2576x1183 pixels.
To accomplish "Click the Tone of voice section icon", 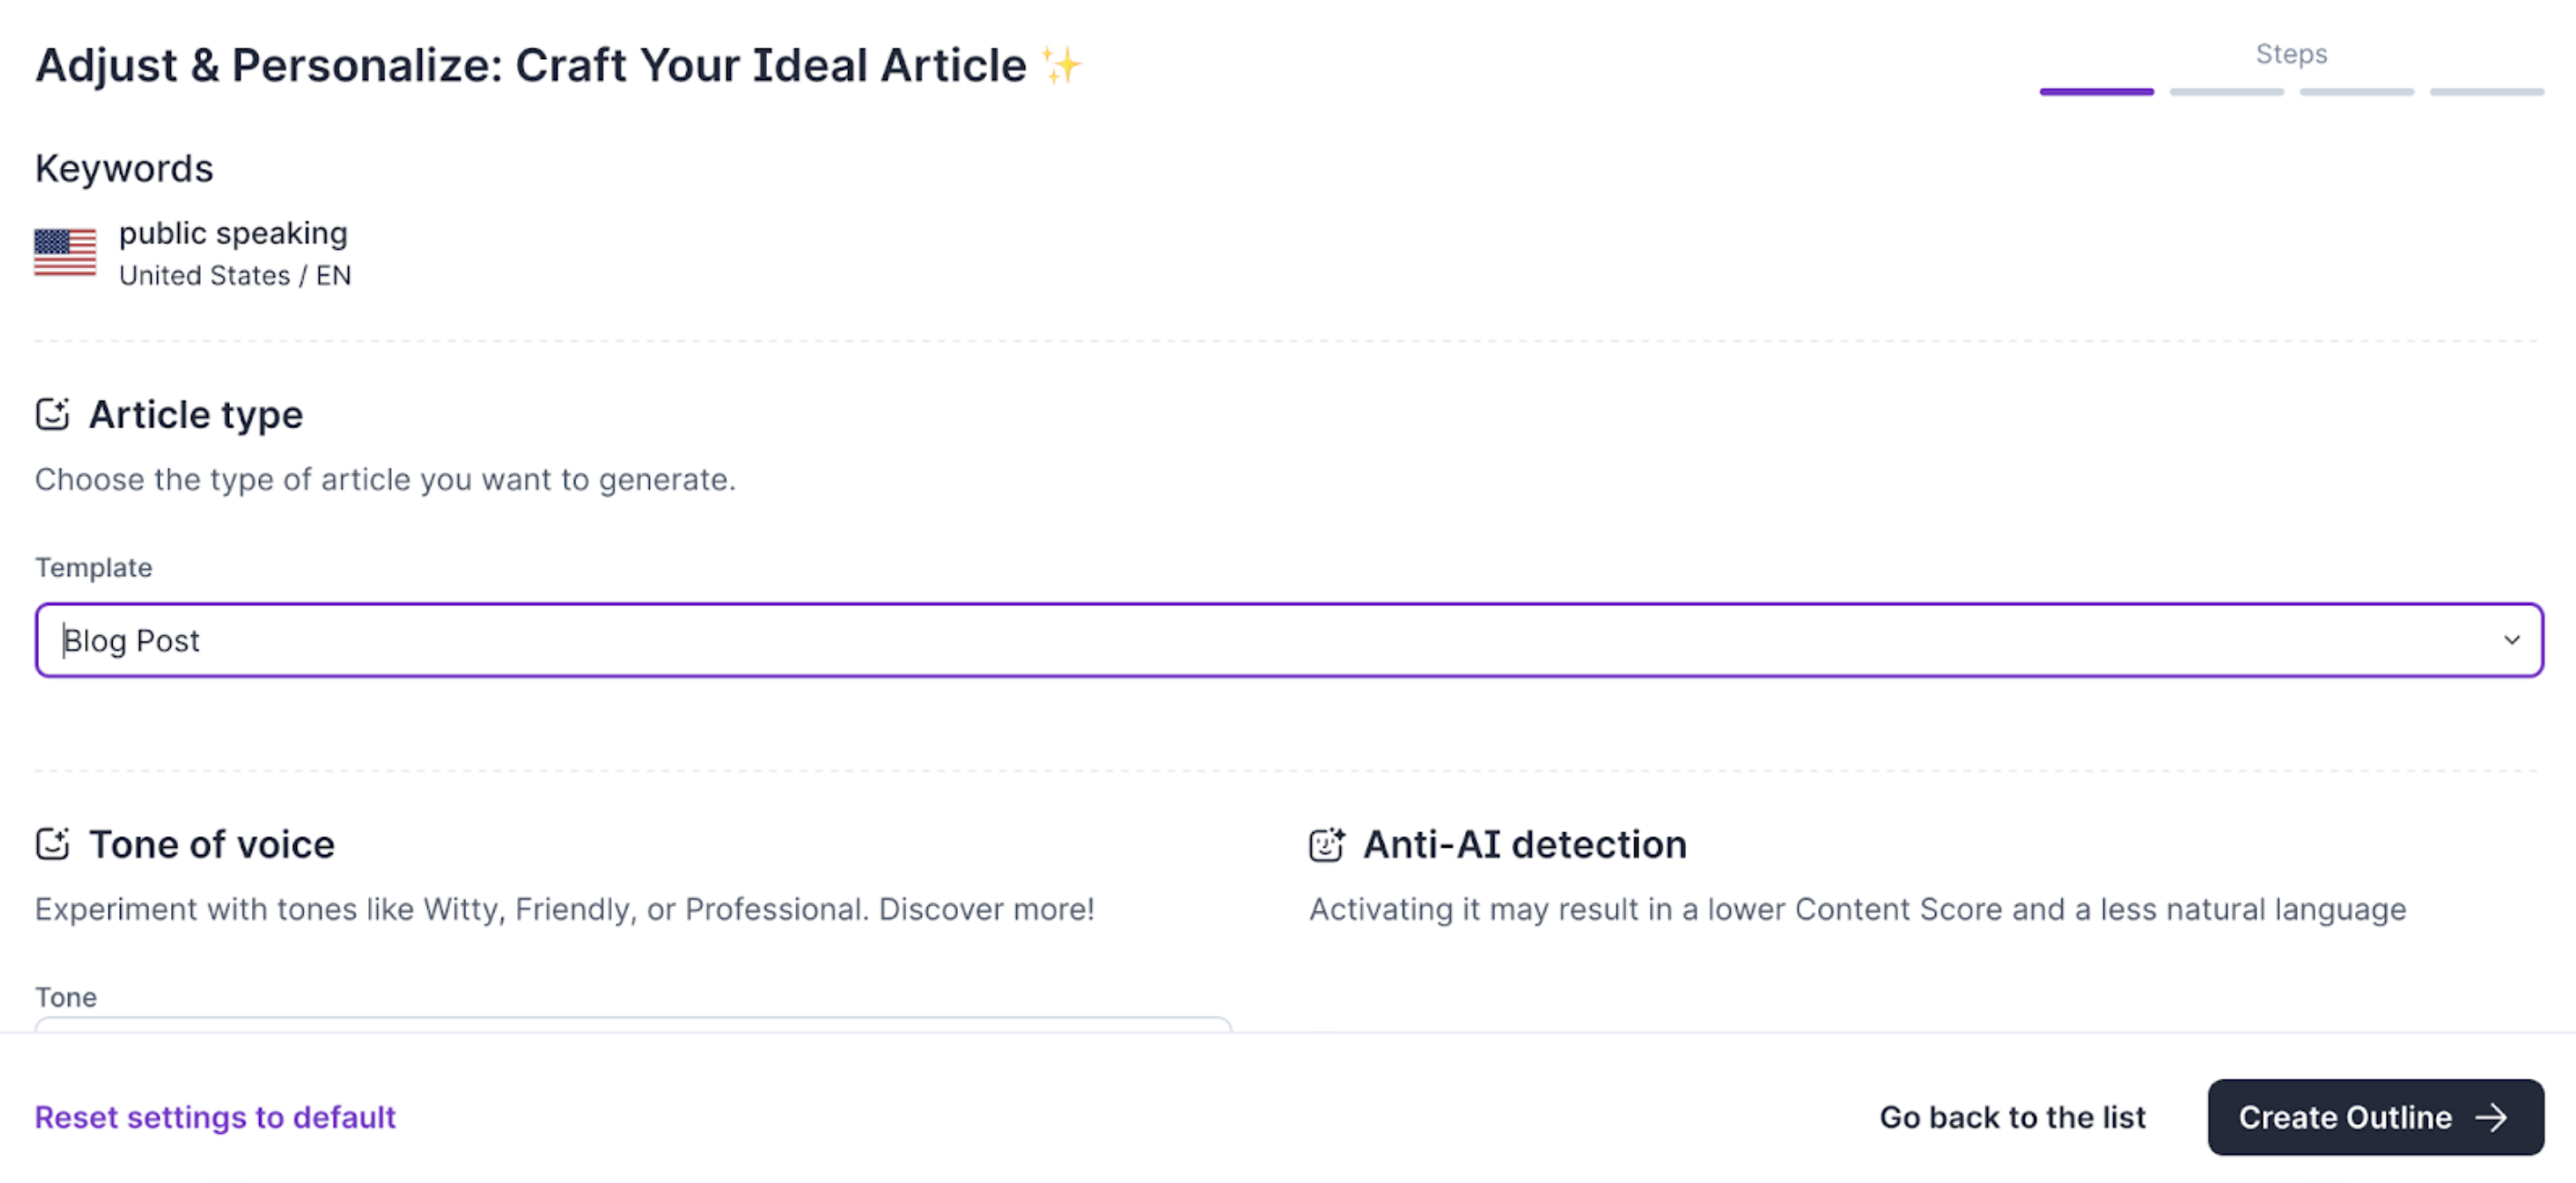I will point(53,844).
